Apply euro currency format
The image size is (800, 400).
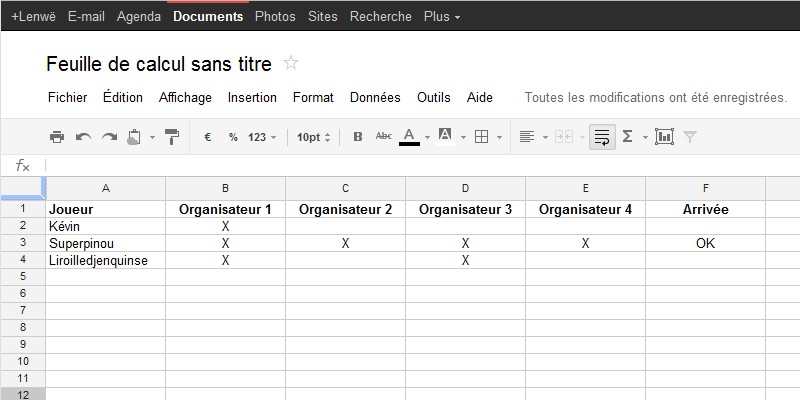(x=208, y=137)
